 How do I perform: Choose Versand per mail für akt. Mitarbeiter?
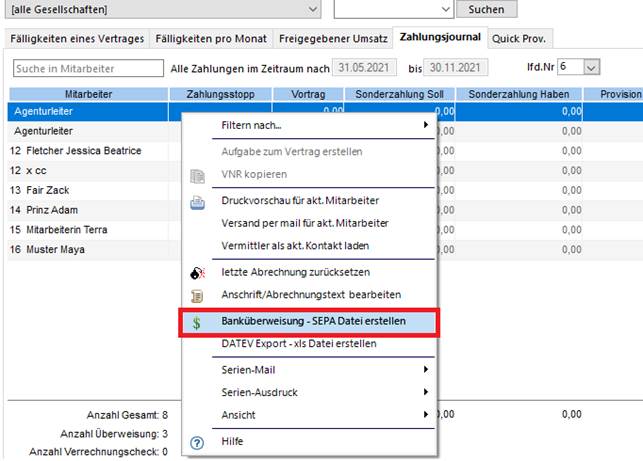coord(304,223)
